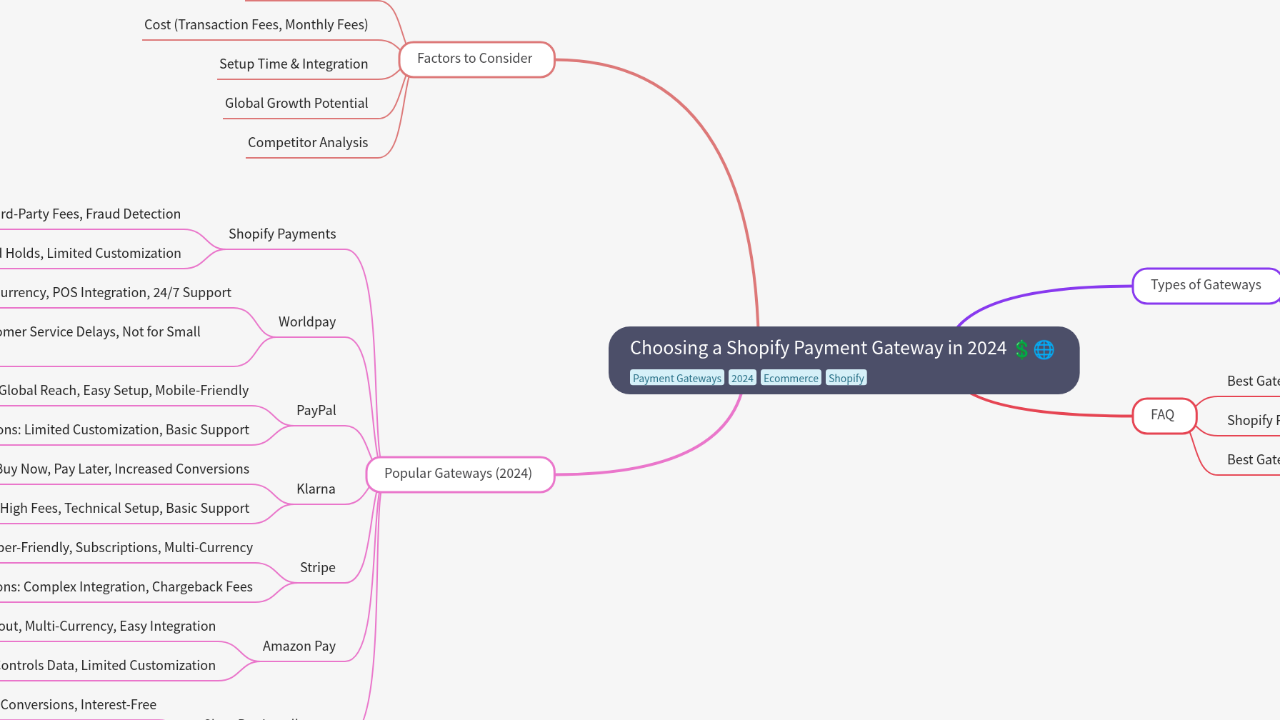Viewport: 1280px width, 720px height.
Task: Click the 'Payment Gateways' tag
Action: tap(677, 378)
